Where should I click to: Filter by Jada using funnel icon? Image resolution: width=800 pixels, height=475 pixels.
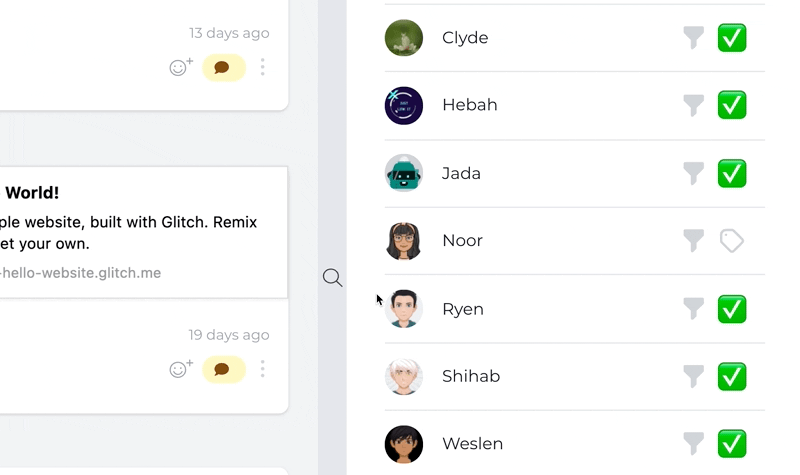point(693,173)
